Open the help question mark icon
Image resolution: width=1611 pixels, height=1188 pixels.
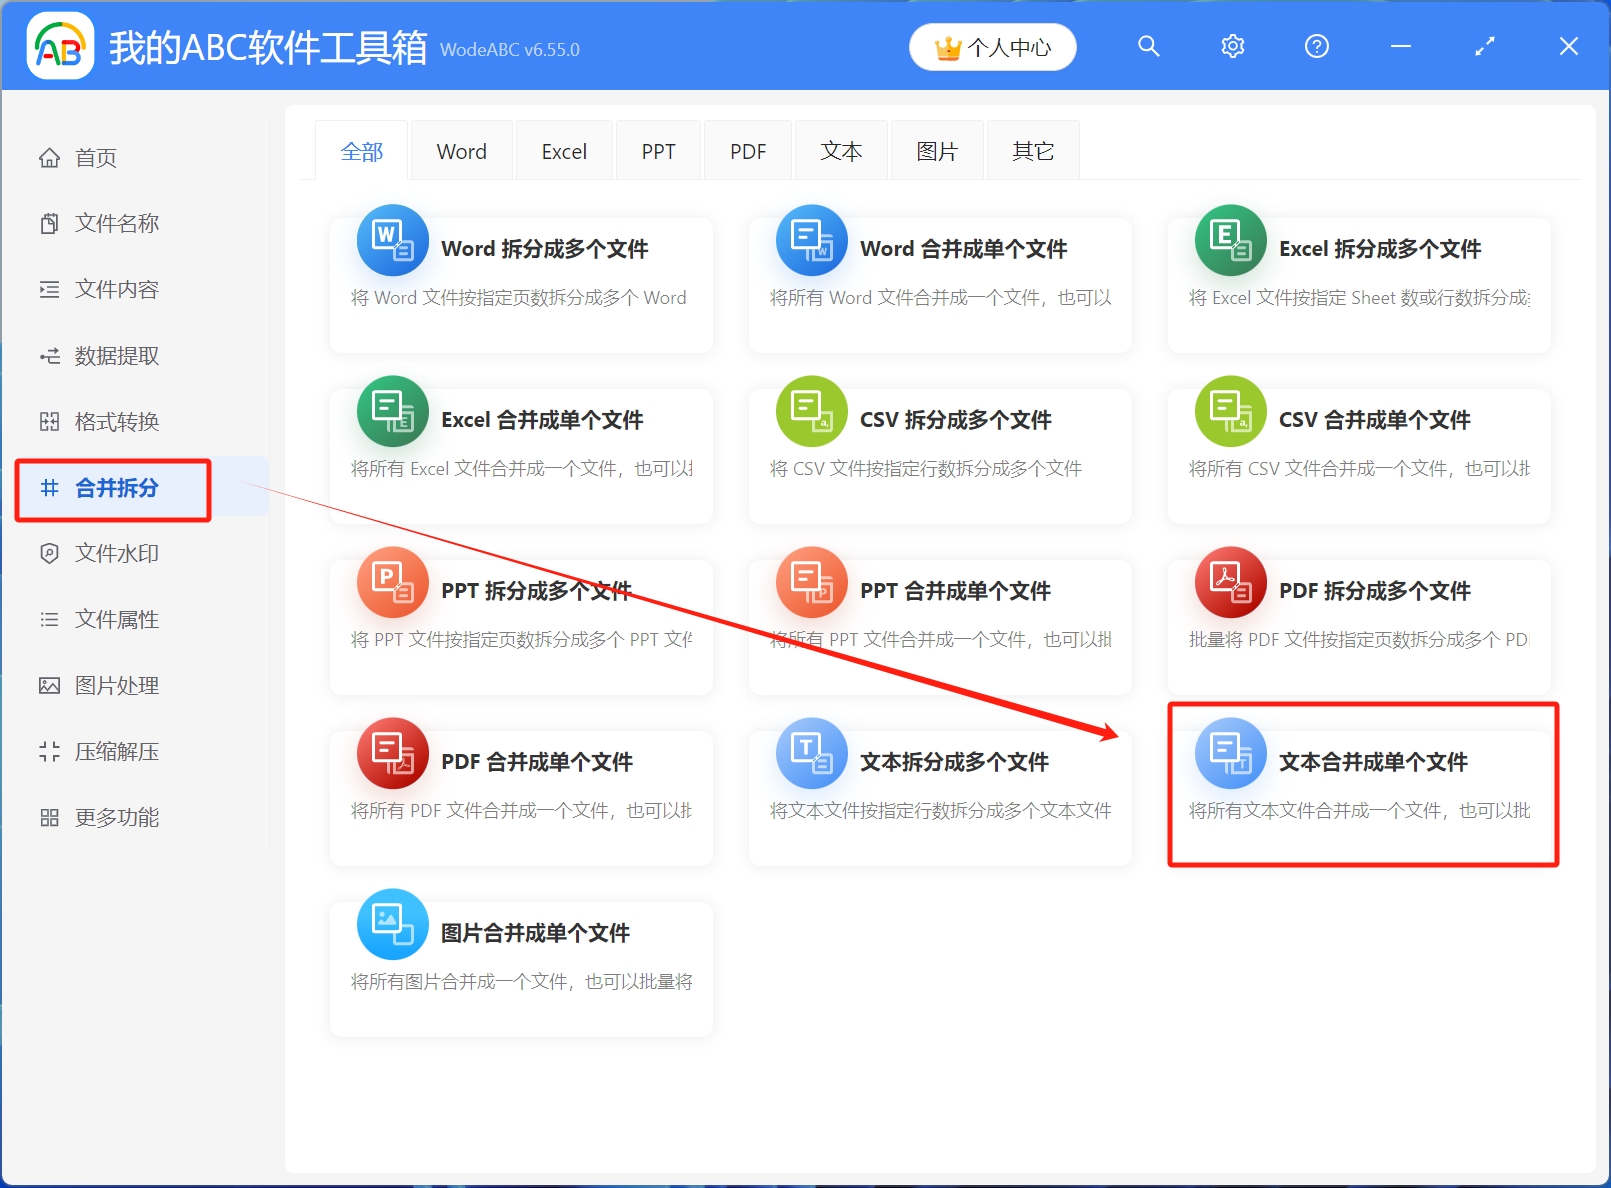click(x=1316, y=46)
